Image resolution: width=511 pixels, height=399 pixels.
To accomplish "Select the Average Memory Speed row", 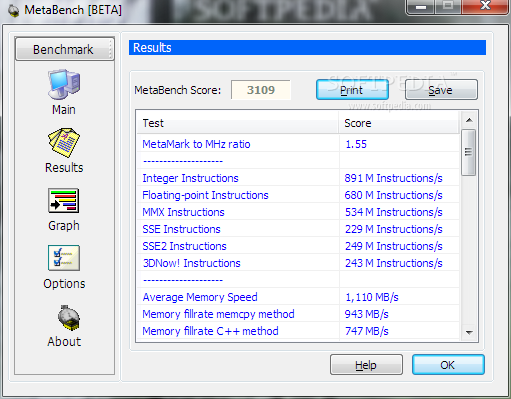I will tap(298, 297).
